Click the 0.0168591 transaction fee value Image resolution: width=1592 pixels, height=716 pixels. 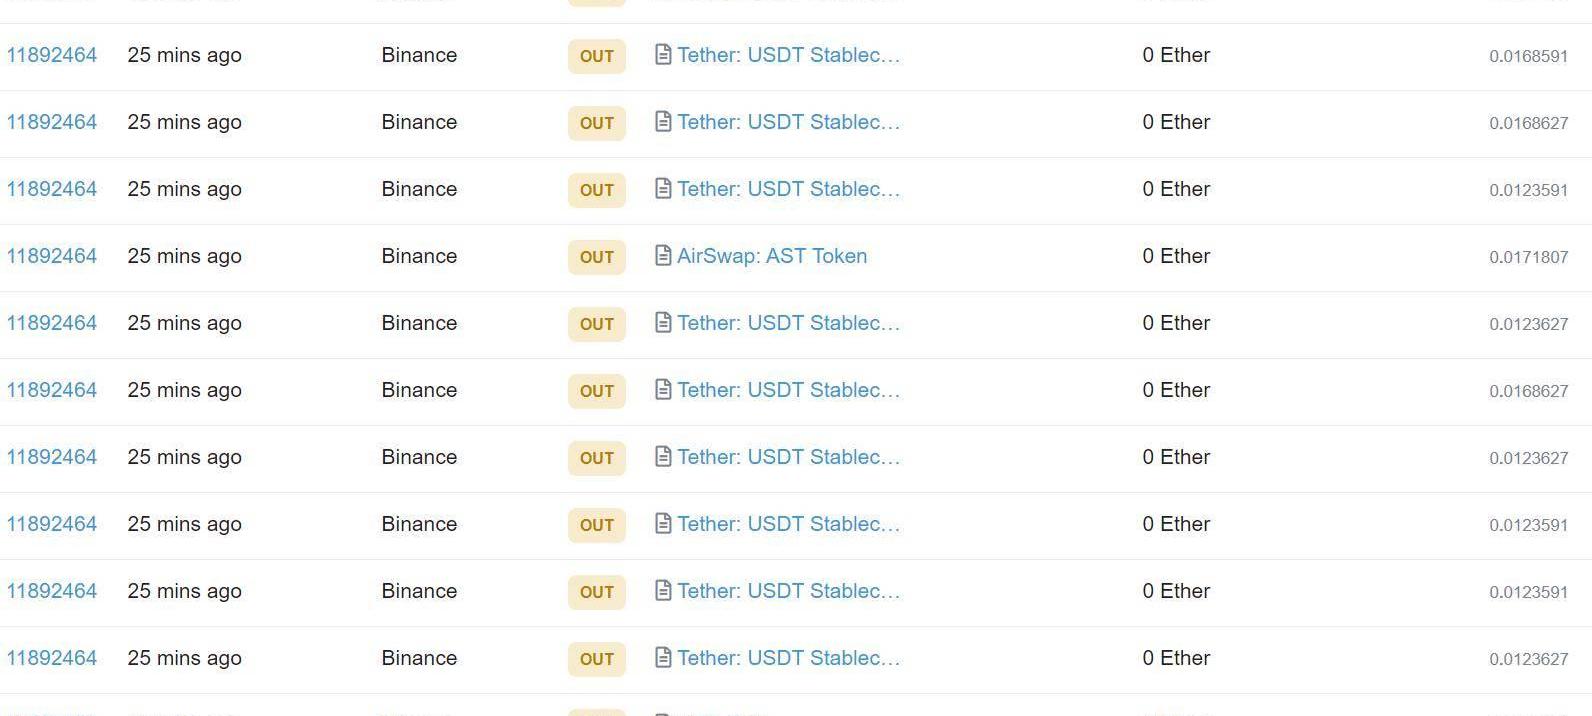click(x=1528, y=56)
